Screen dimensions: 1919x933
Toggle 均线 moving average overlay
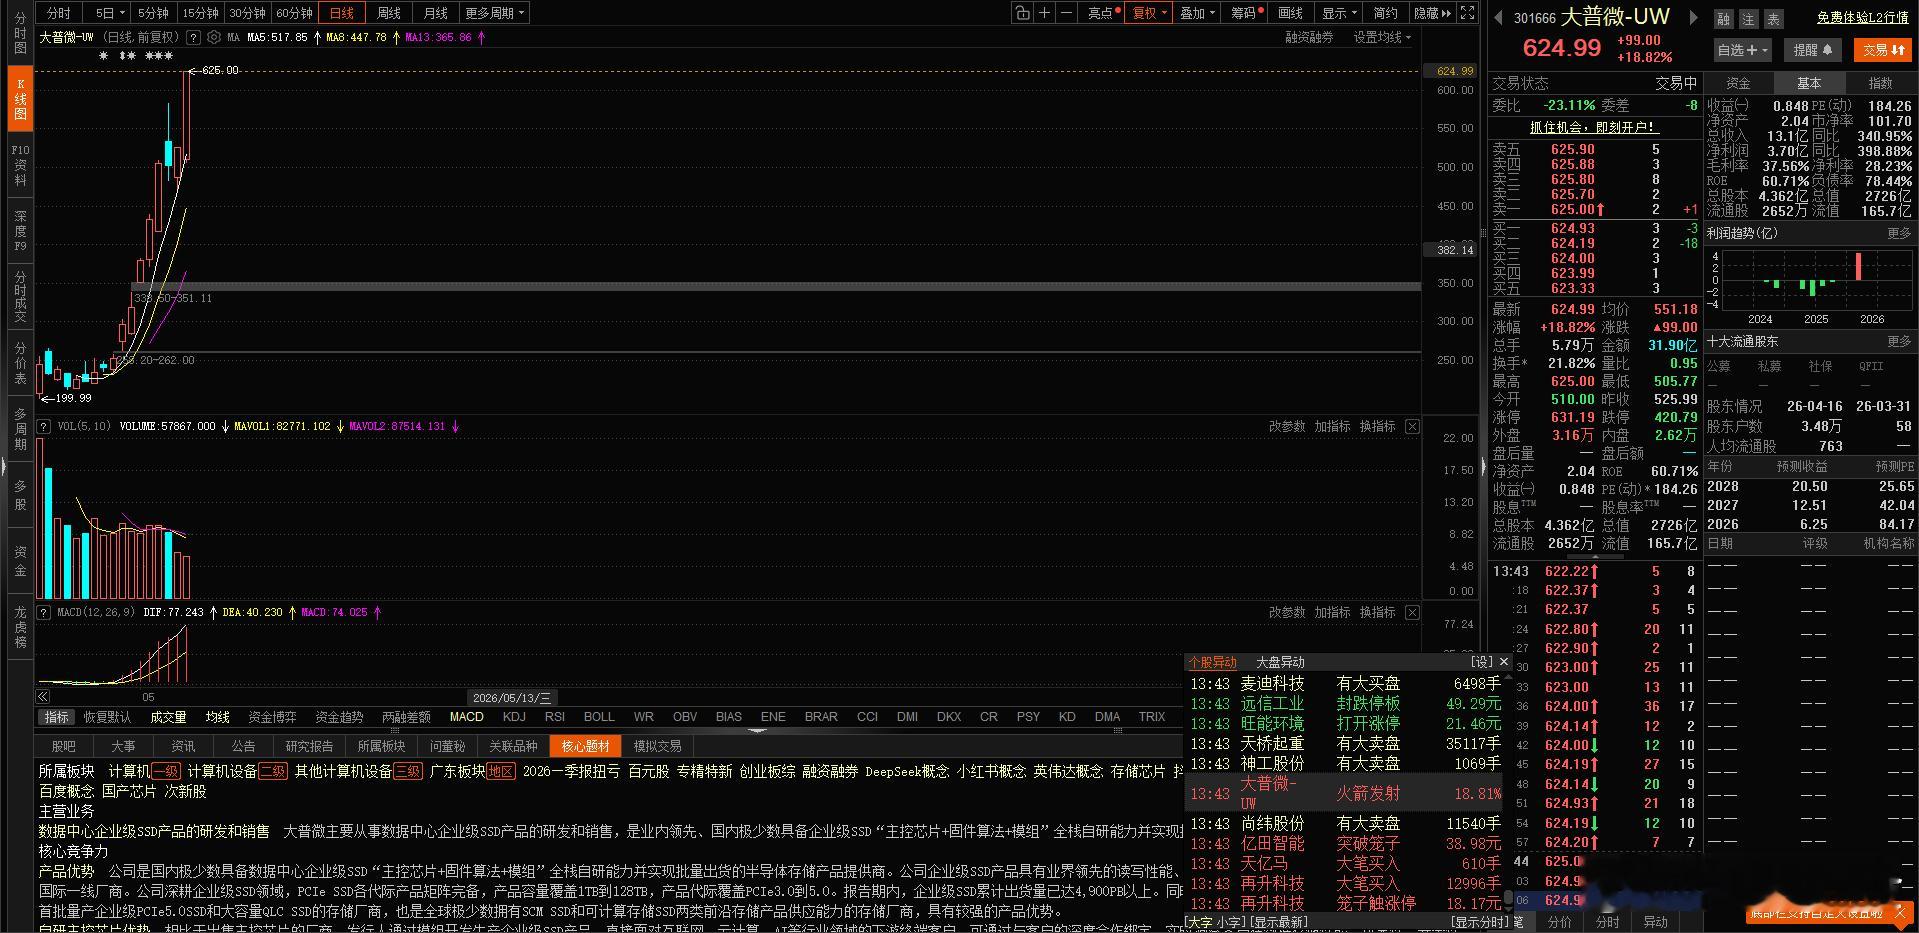pyautogui.click(x=217, y=717)
